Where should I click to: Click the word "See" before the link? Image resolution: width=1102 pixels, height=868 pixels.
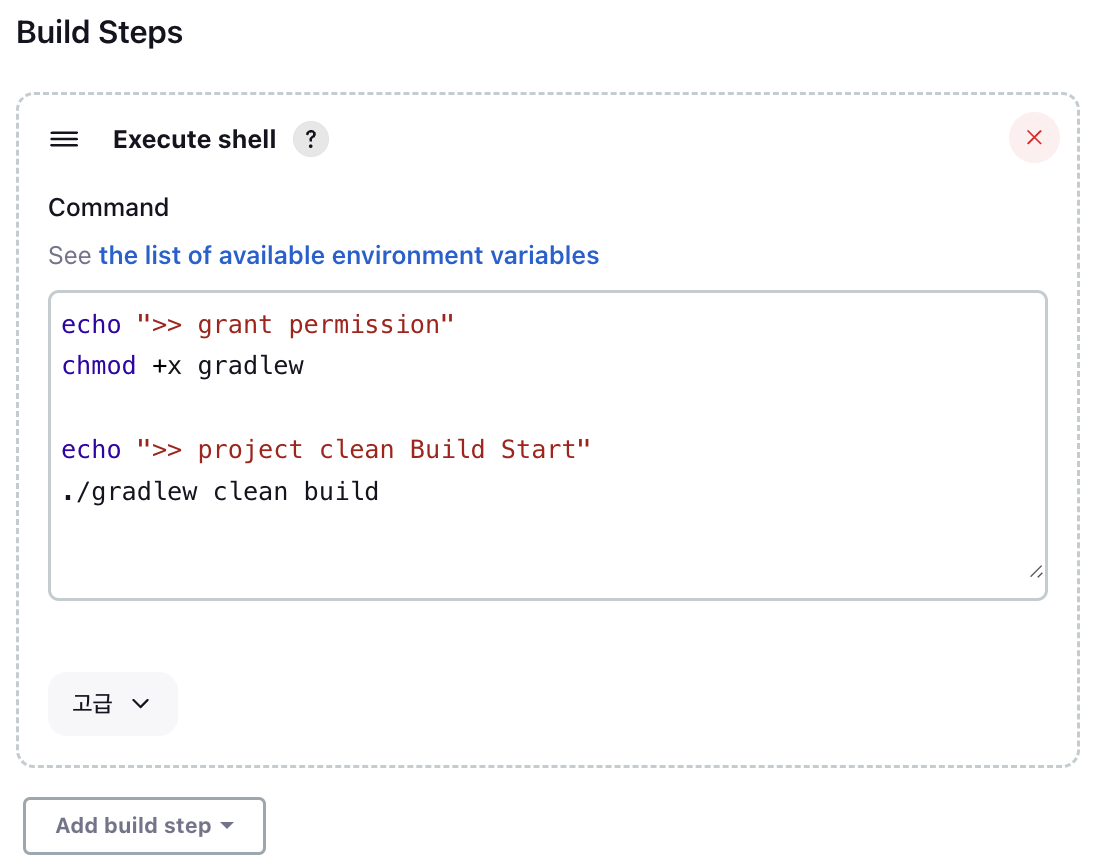[70, 256]
